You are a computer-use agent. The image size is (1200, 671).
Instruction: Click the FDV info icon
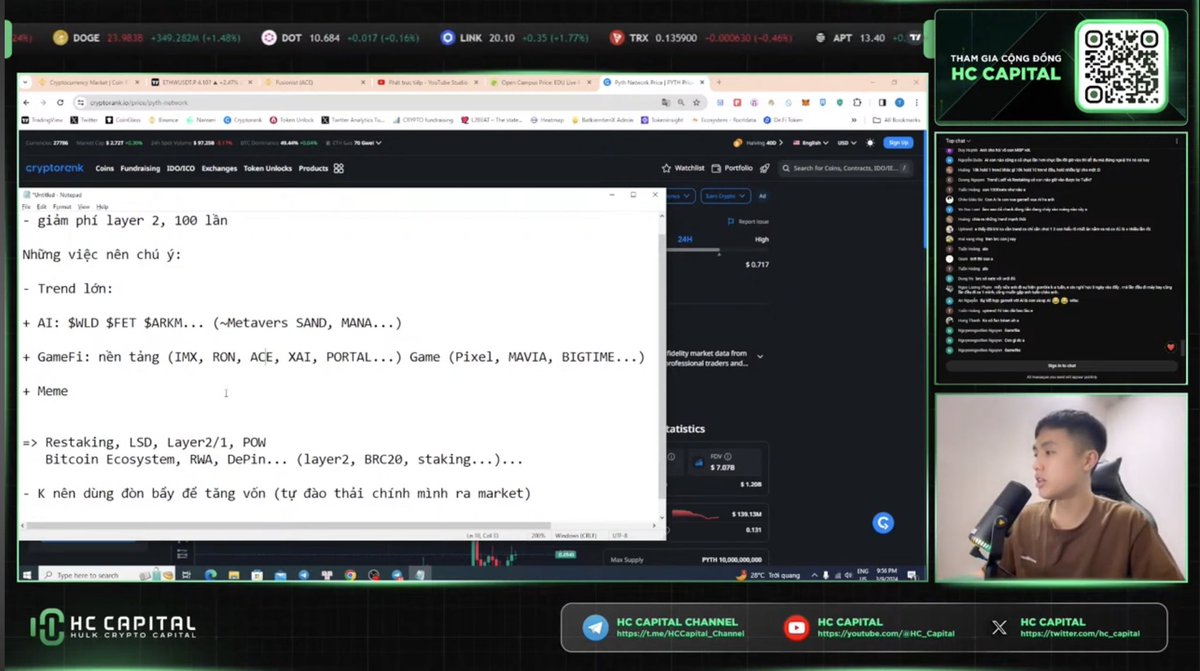point(726,456)
